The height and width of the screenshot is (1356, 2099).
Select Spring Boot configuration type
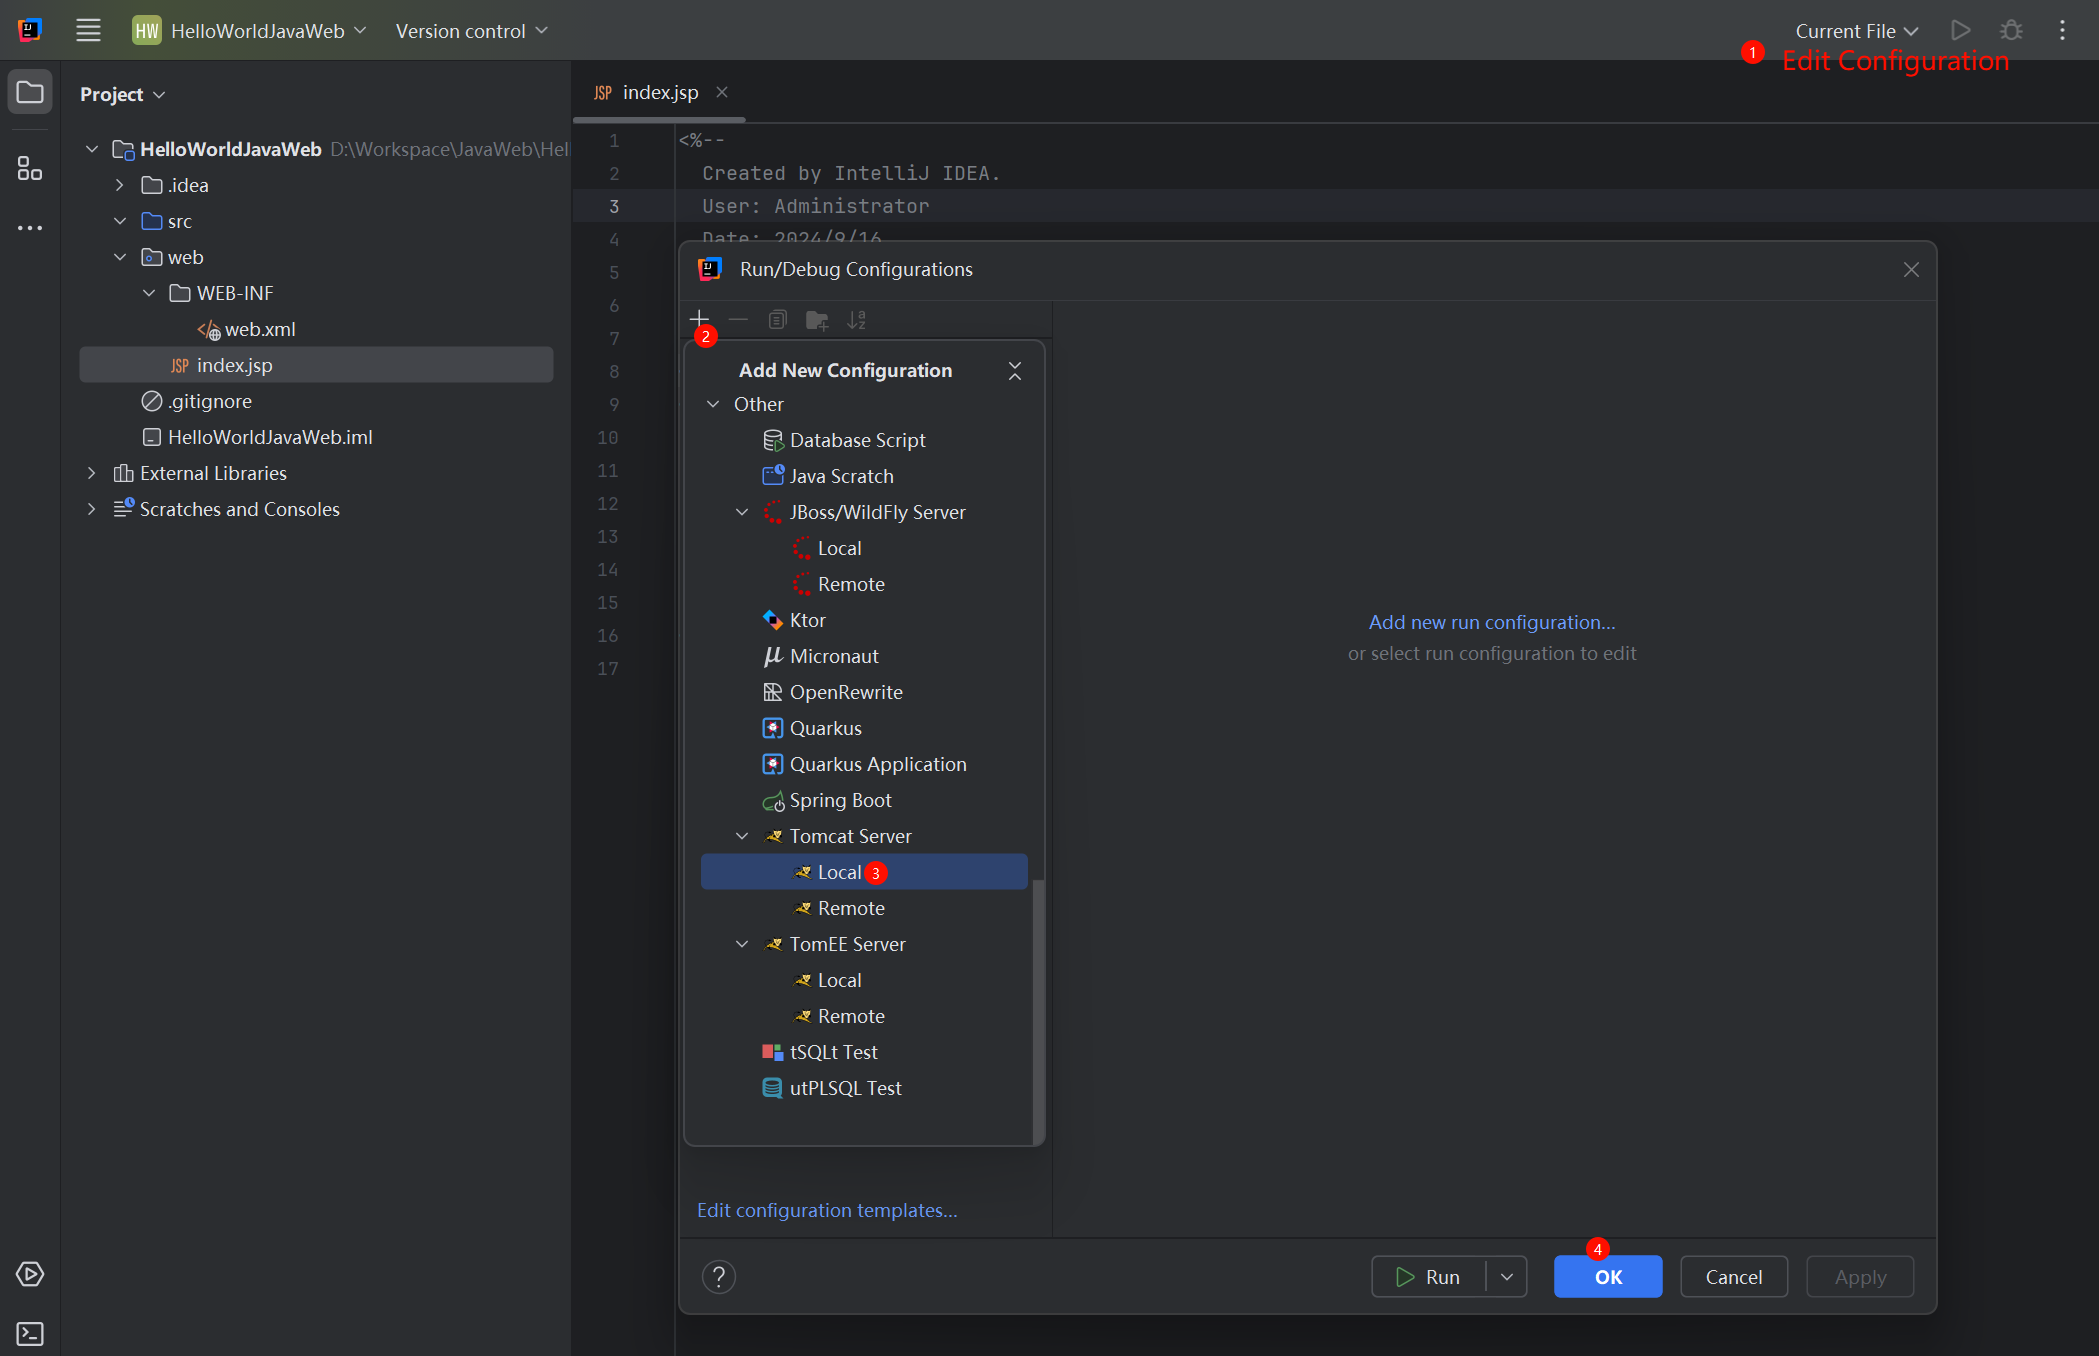tap(840, 800)
